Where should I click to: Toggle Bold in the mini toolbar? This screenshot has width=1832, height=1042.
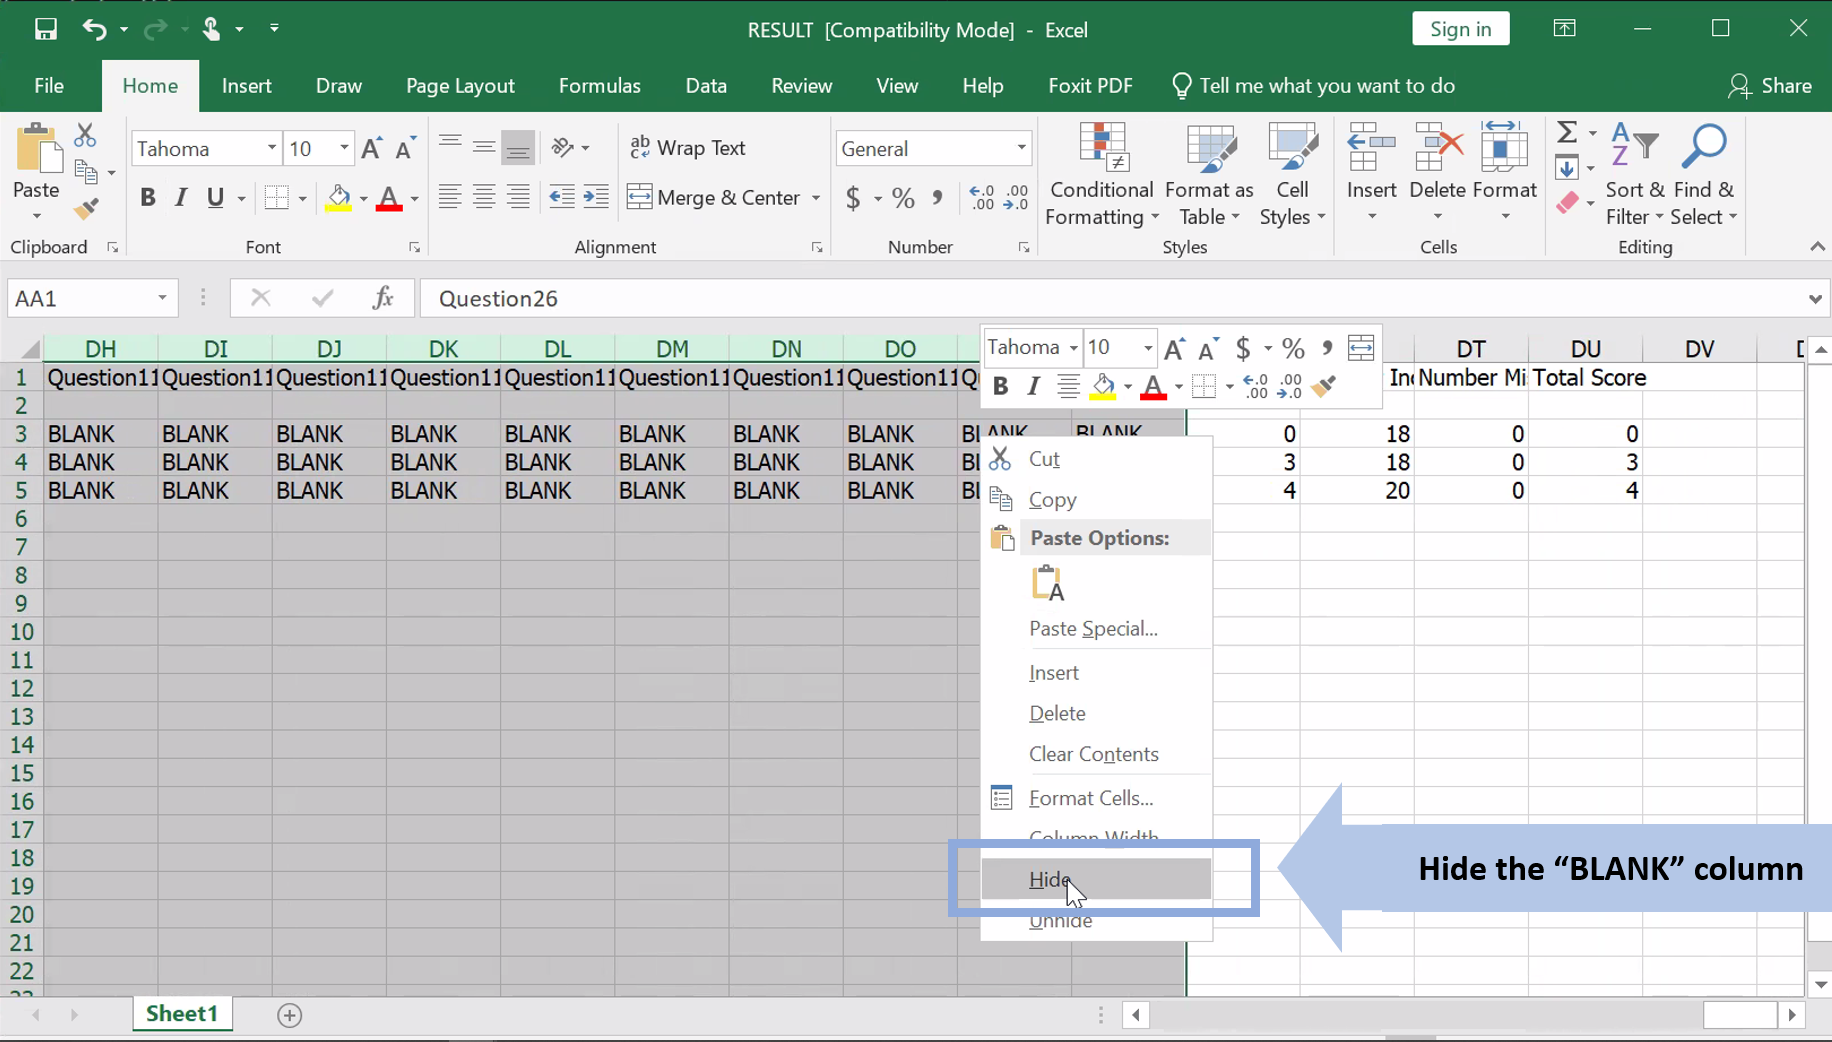click(x=1000, y=386)
